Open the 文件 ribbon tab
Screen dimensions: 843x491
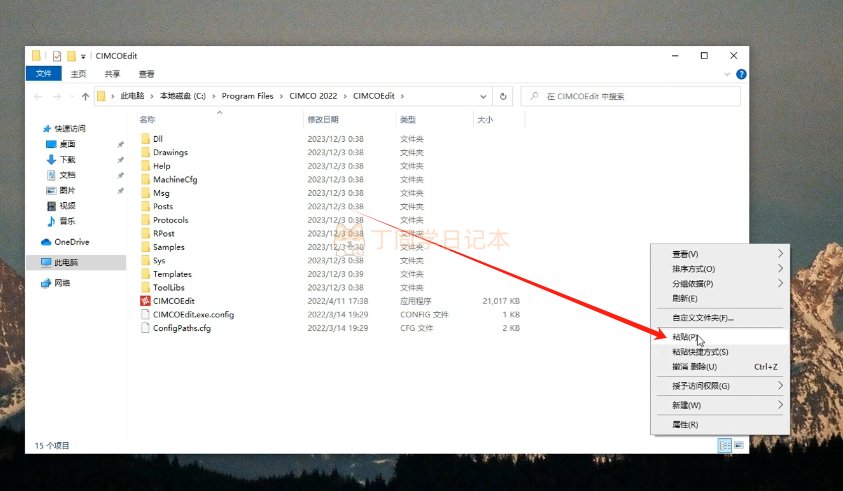coord(44,74)
